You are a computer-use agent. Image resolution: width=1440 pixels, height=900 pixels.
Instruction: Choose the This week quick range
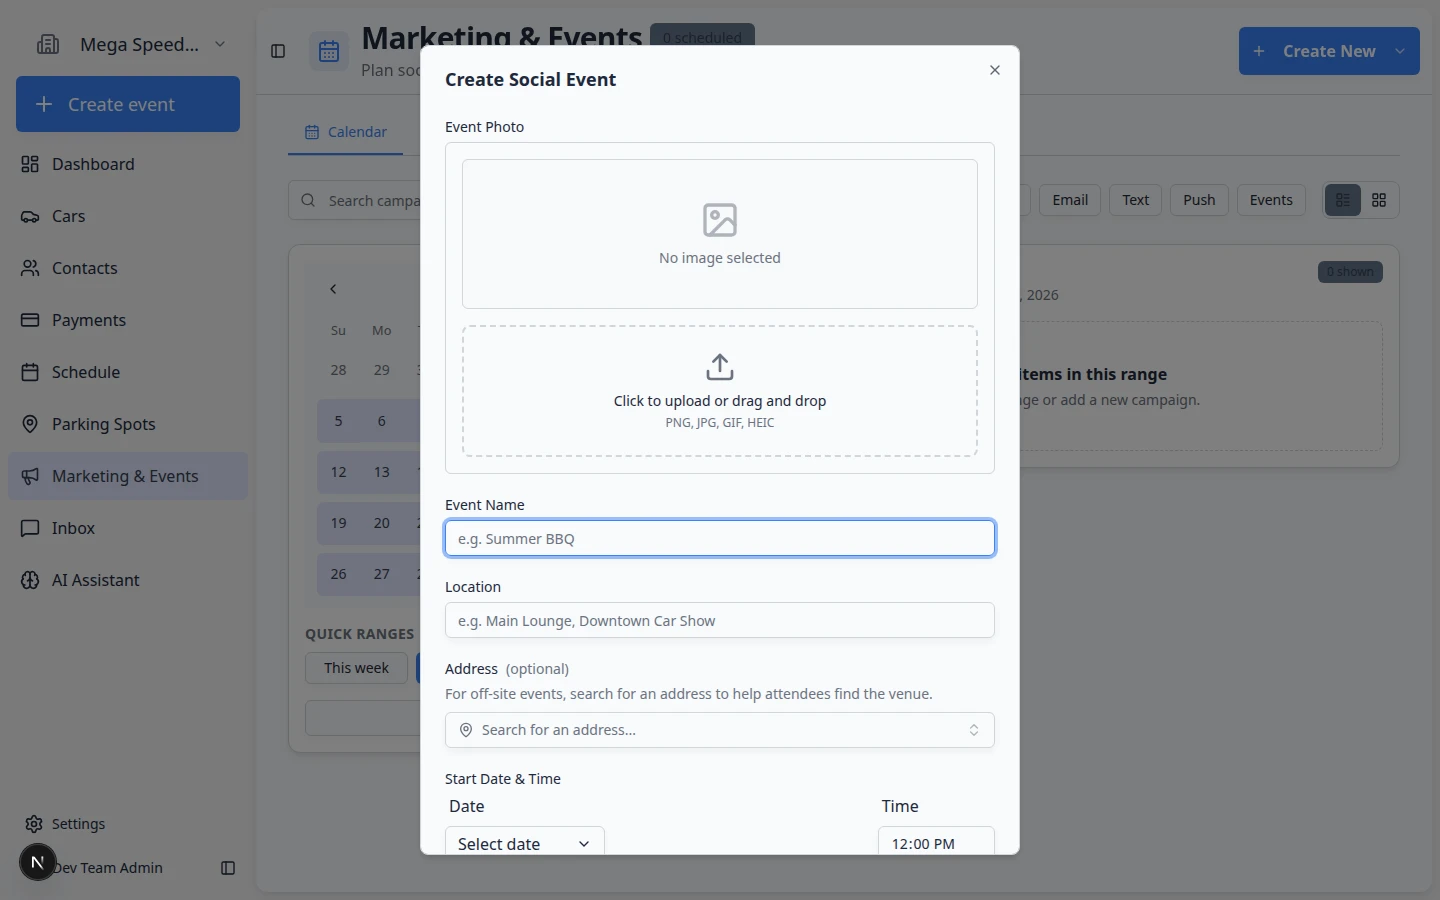[x=356, y=668]
